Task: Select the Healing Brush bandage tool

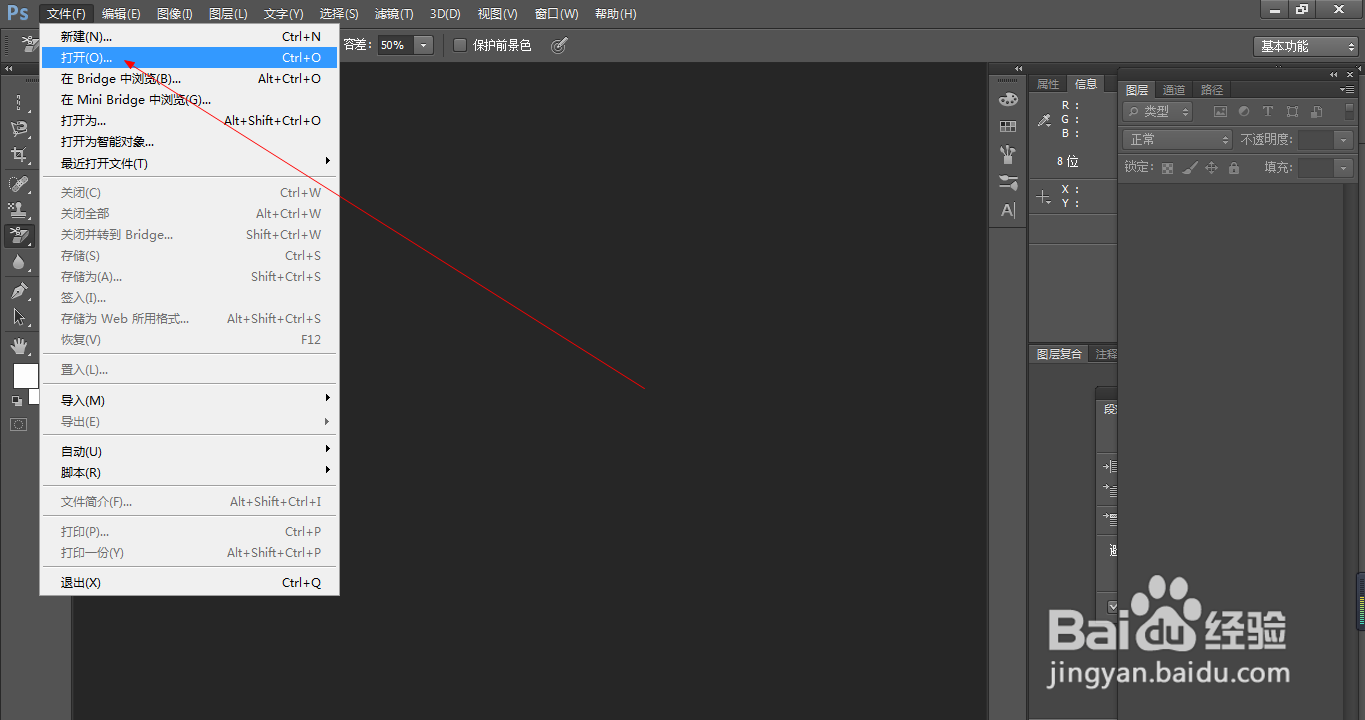Action: tap(19, 184)
